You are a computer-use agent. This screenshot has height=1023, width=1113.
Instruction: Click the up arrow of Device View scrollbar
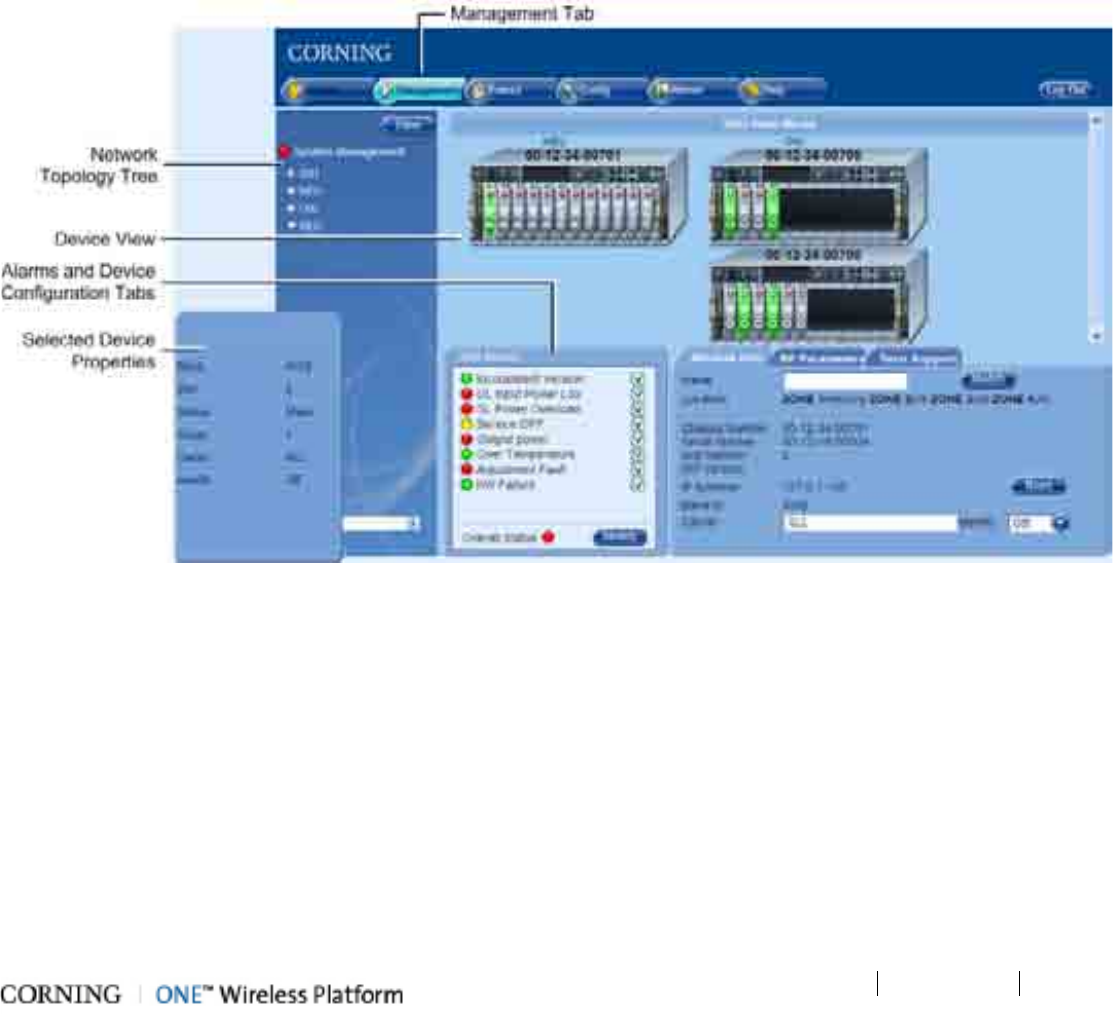tap(1097, 121)
